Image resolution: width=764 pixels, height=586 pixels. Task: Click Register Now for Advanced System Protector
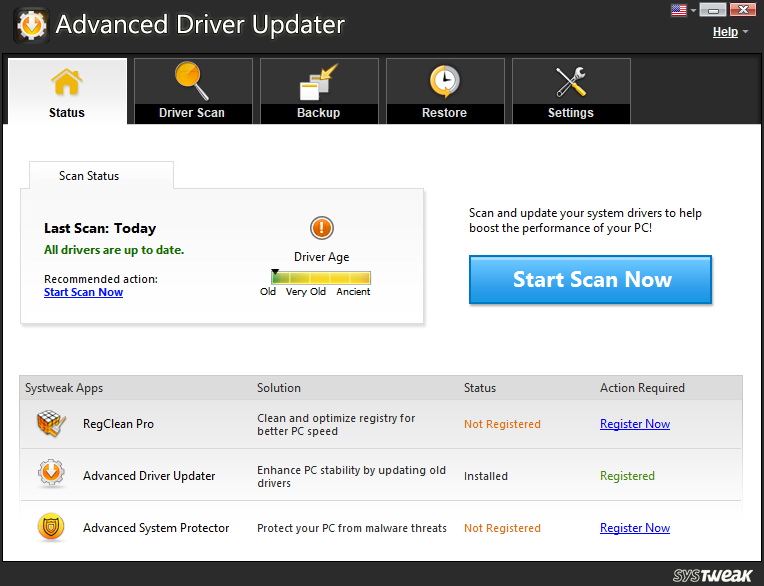coord(635,528)
